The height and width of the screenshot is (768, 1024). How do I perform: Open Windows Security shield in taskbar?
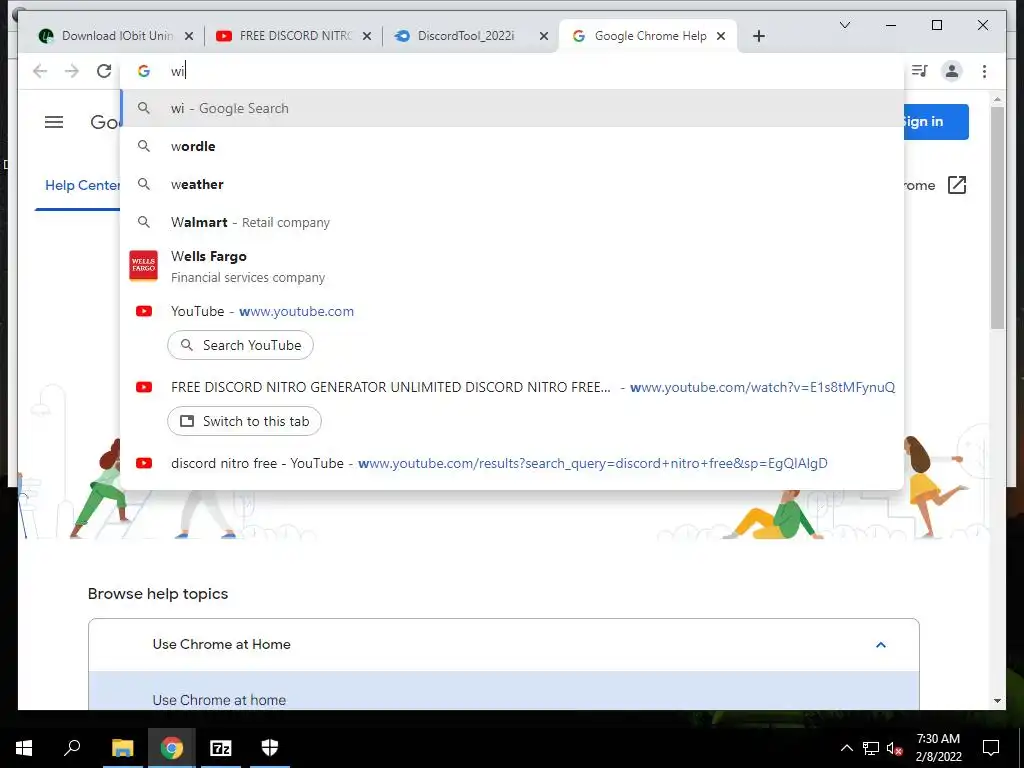click(270, 748)
